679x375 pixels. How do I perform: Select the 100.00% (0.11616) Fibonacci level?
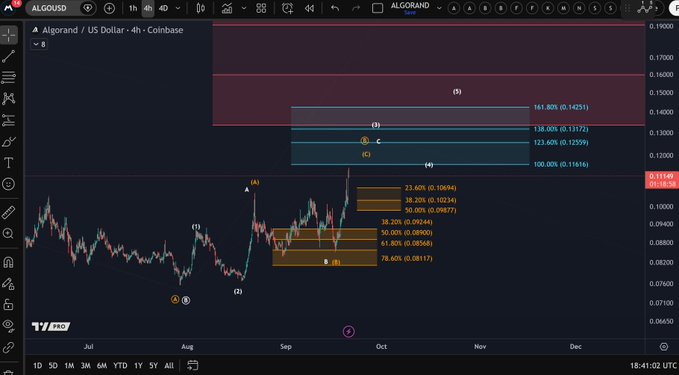(561, 164)
